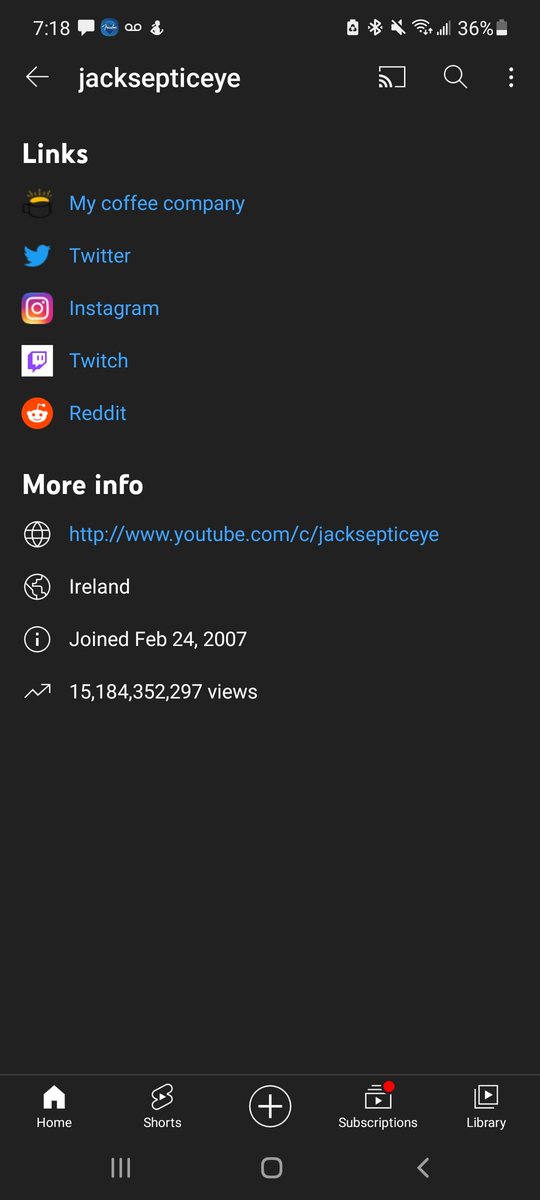
Task: Tap the globe icon beside channel URL
Action: pos(37,535)
